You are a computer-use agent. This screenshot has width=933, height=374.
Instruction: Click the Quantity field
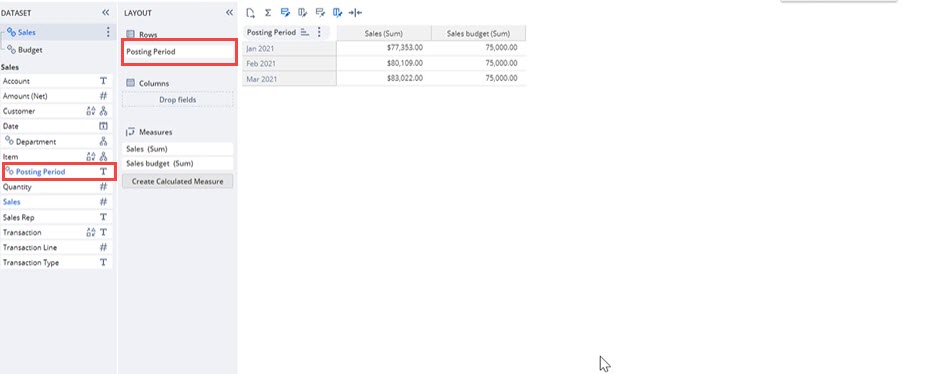pos(56,187)
